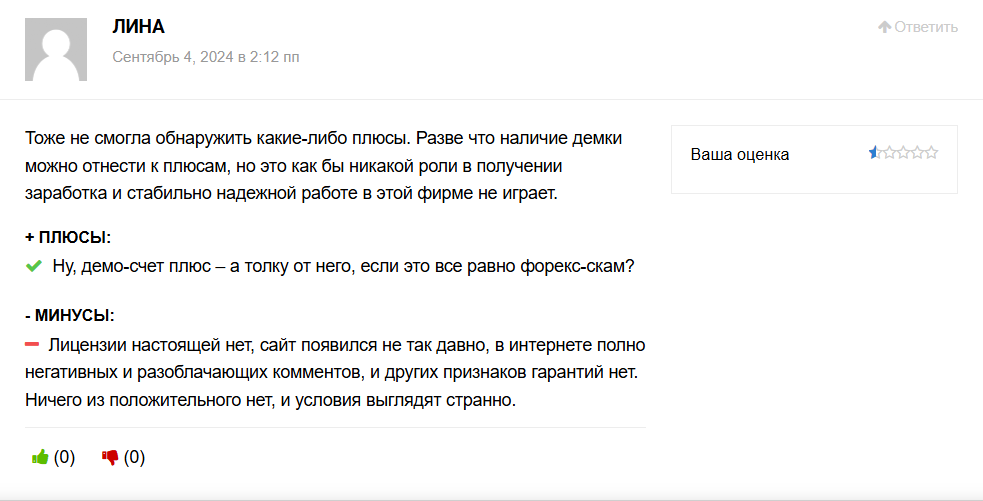Click the "- МИНУСЫ:" heading
983x501 pixels.
(x=70, y=315)
